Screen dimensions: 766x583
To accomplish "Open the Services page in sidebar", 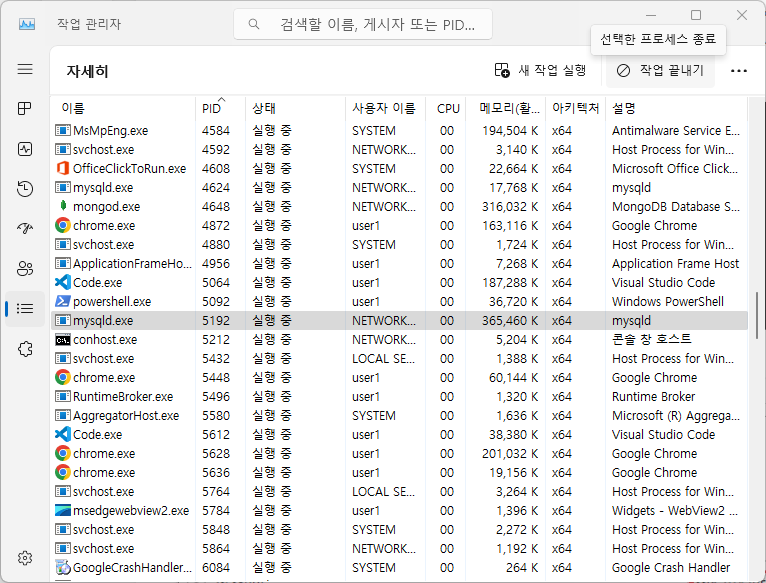I will pos(25,348).
